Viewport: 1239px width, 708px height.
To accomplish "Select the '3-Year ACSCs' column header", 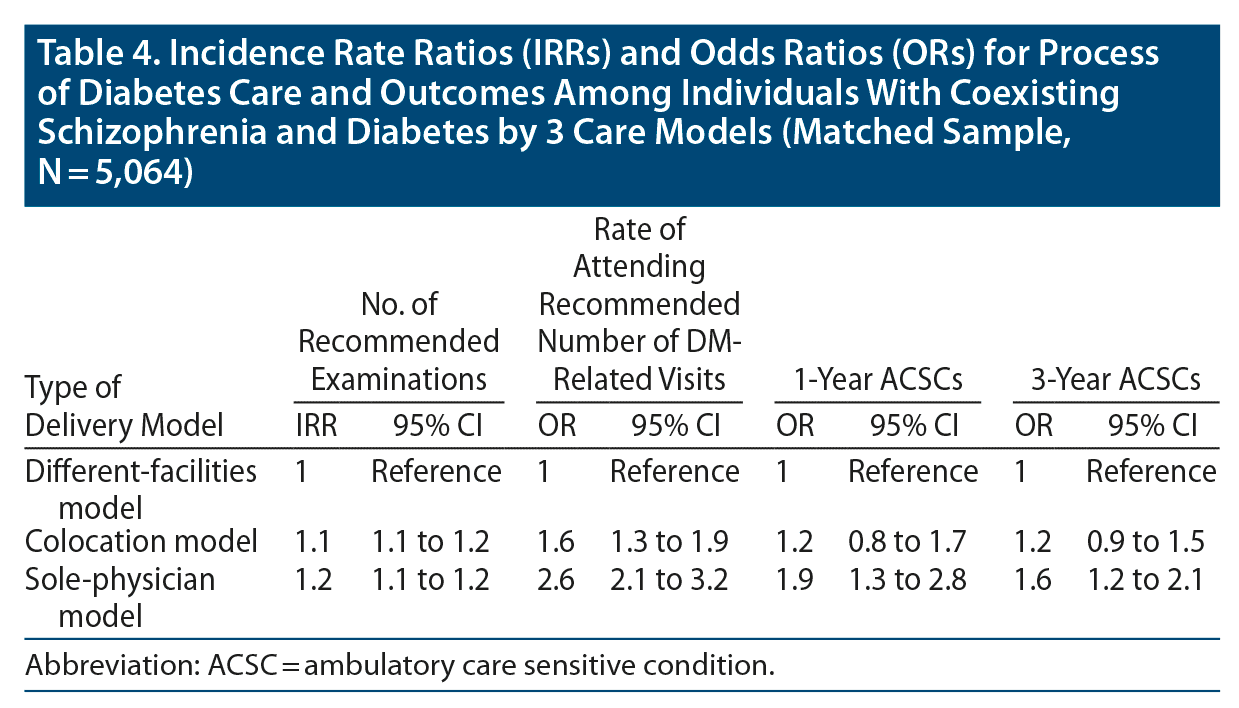I will (x=1115, y=380).
